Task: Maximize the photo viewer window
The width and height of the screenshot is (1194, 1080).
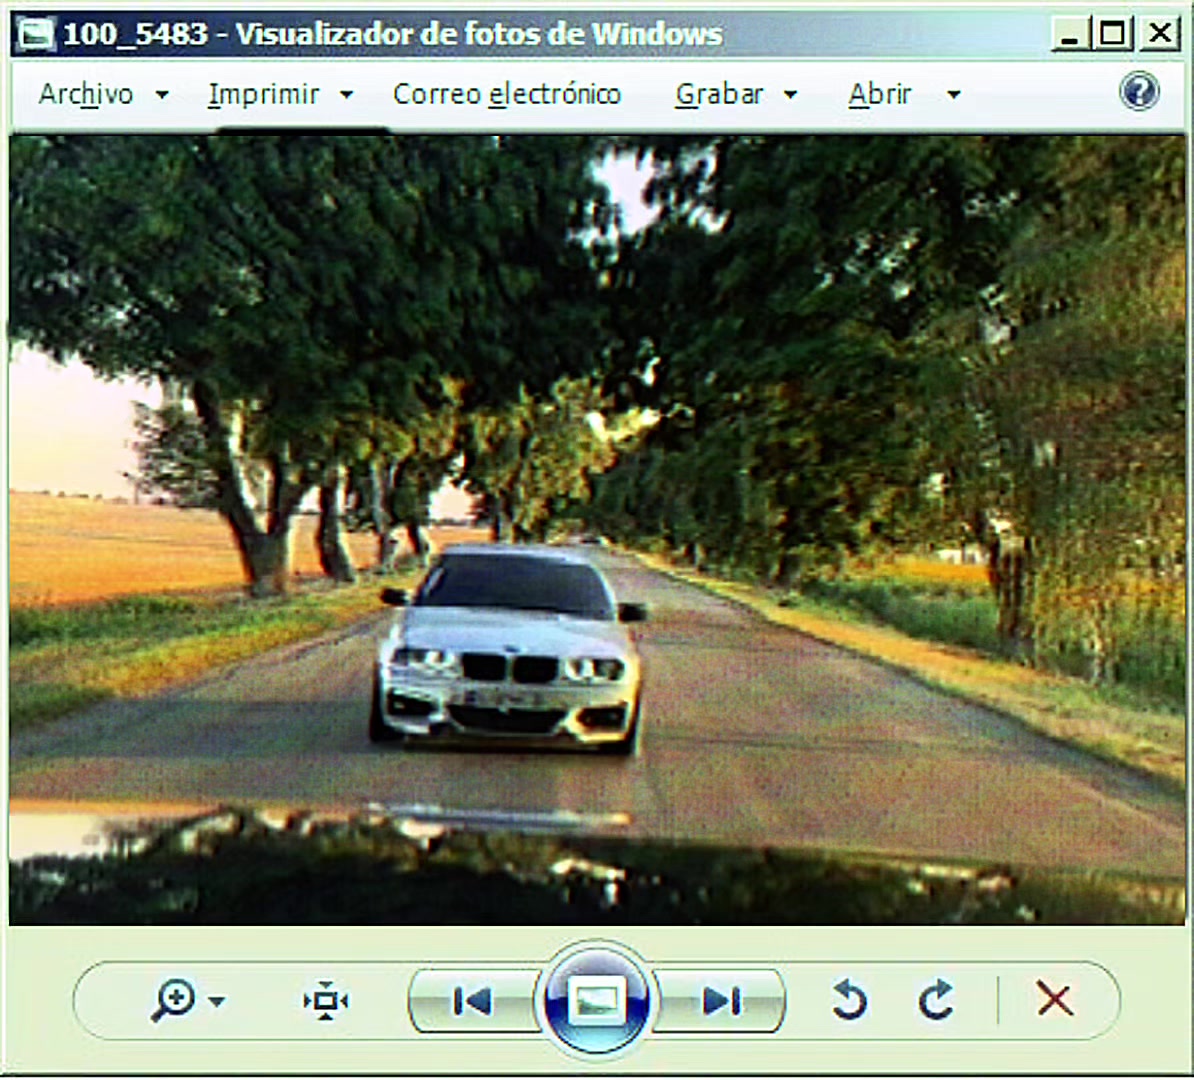Action: coord(1112,34)
